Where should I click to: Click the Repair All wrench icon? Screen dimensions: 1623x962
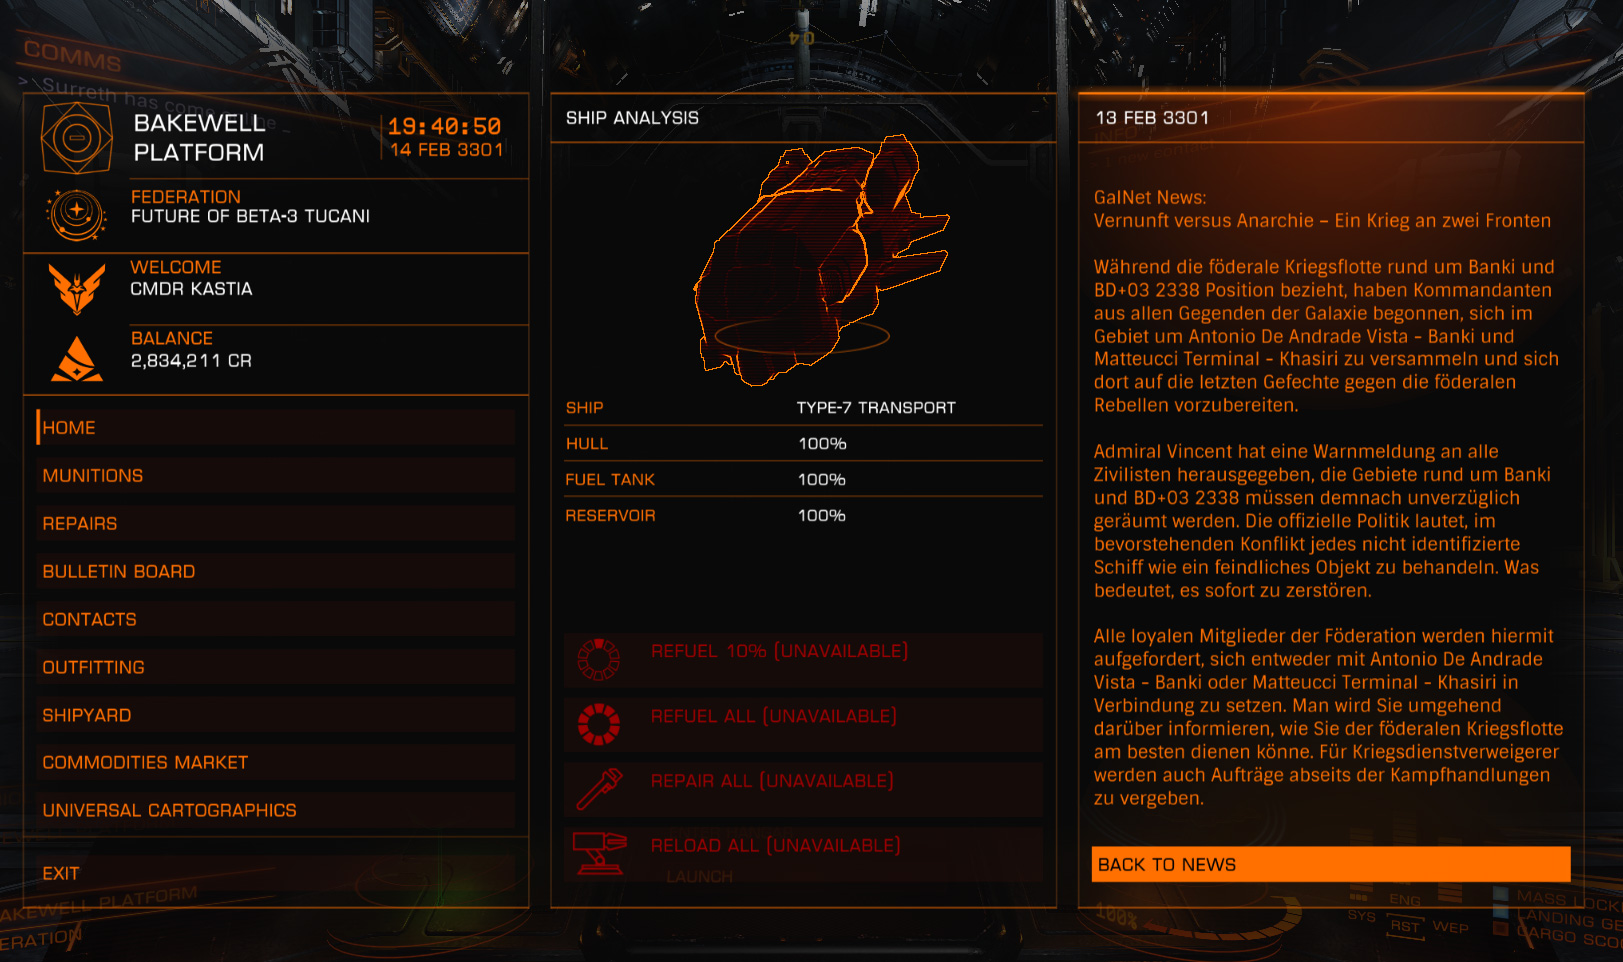pos(599,788)
